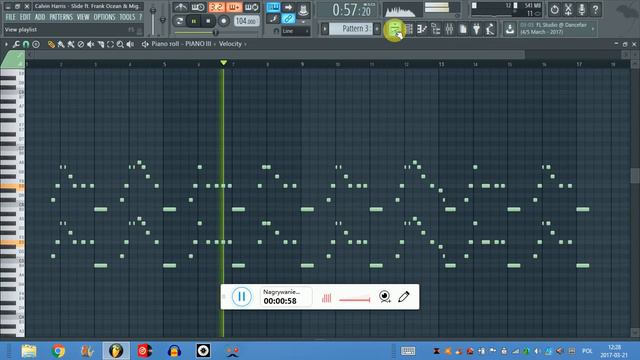Click the tempo tapper icon

point(490,29)
